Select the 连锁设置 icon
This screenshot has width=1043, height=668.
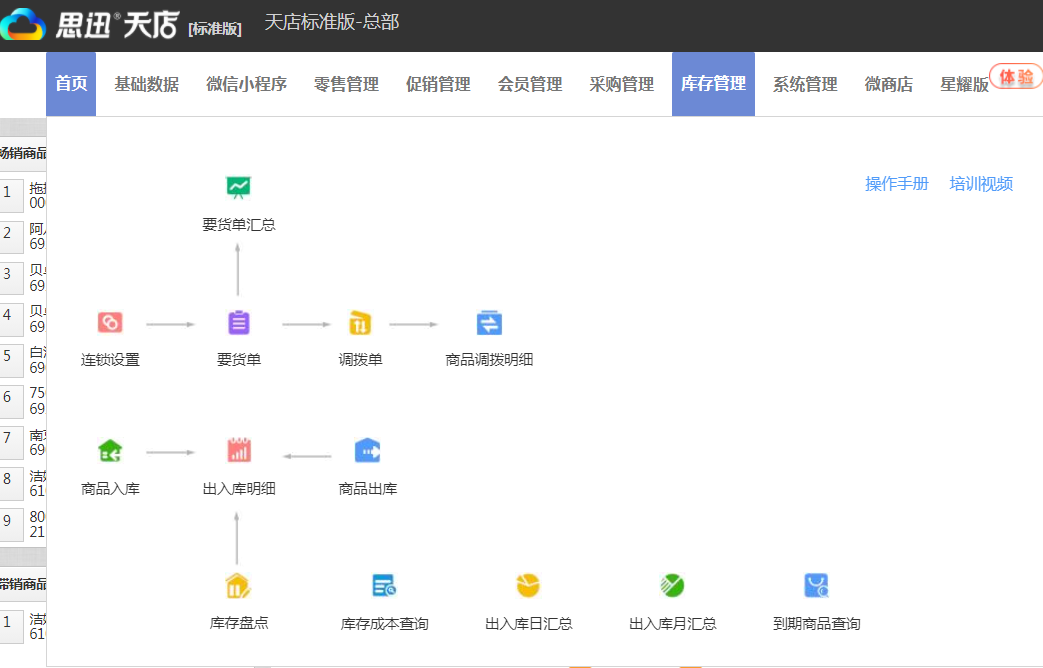109,322
